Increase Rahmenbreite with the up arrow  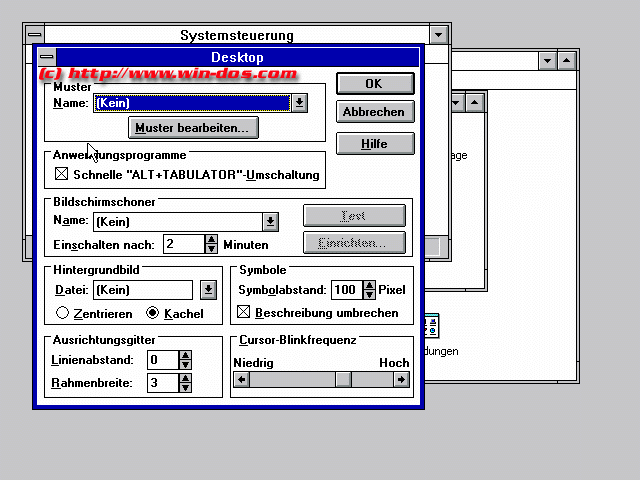tap(185, 378)
